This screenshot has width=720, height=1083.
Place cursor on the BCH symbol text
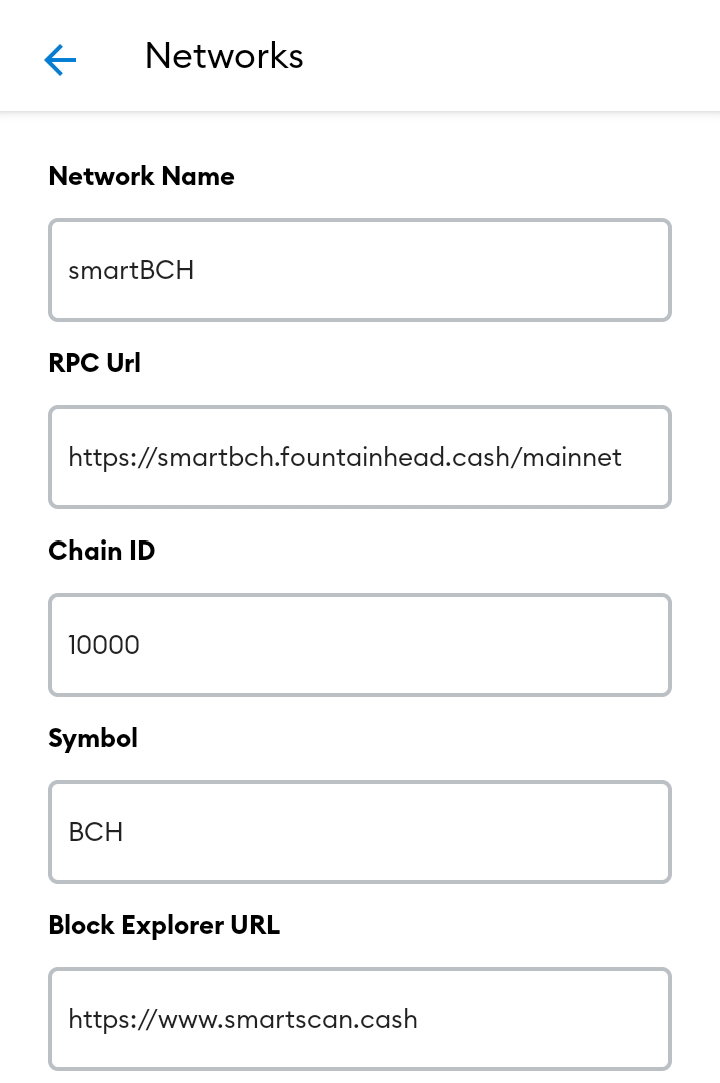coord(95,832)
